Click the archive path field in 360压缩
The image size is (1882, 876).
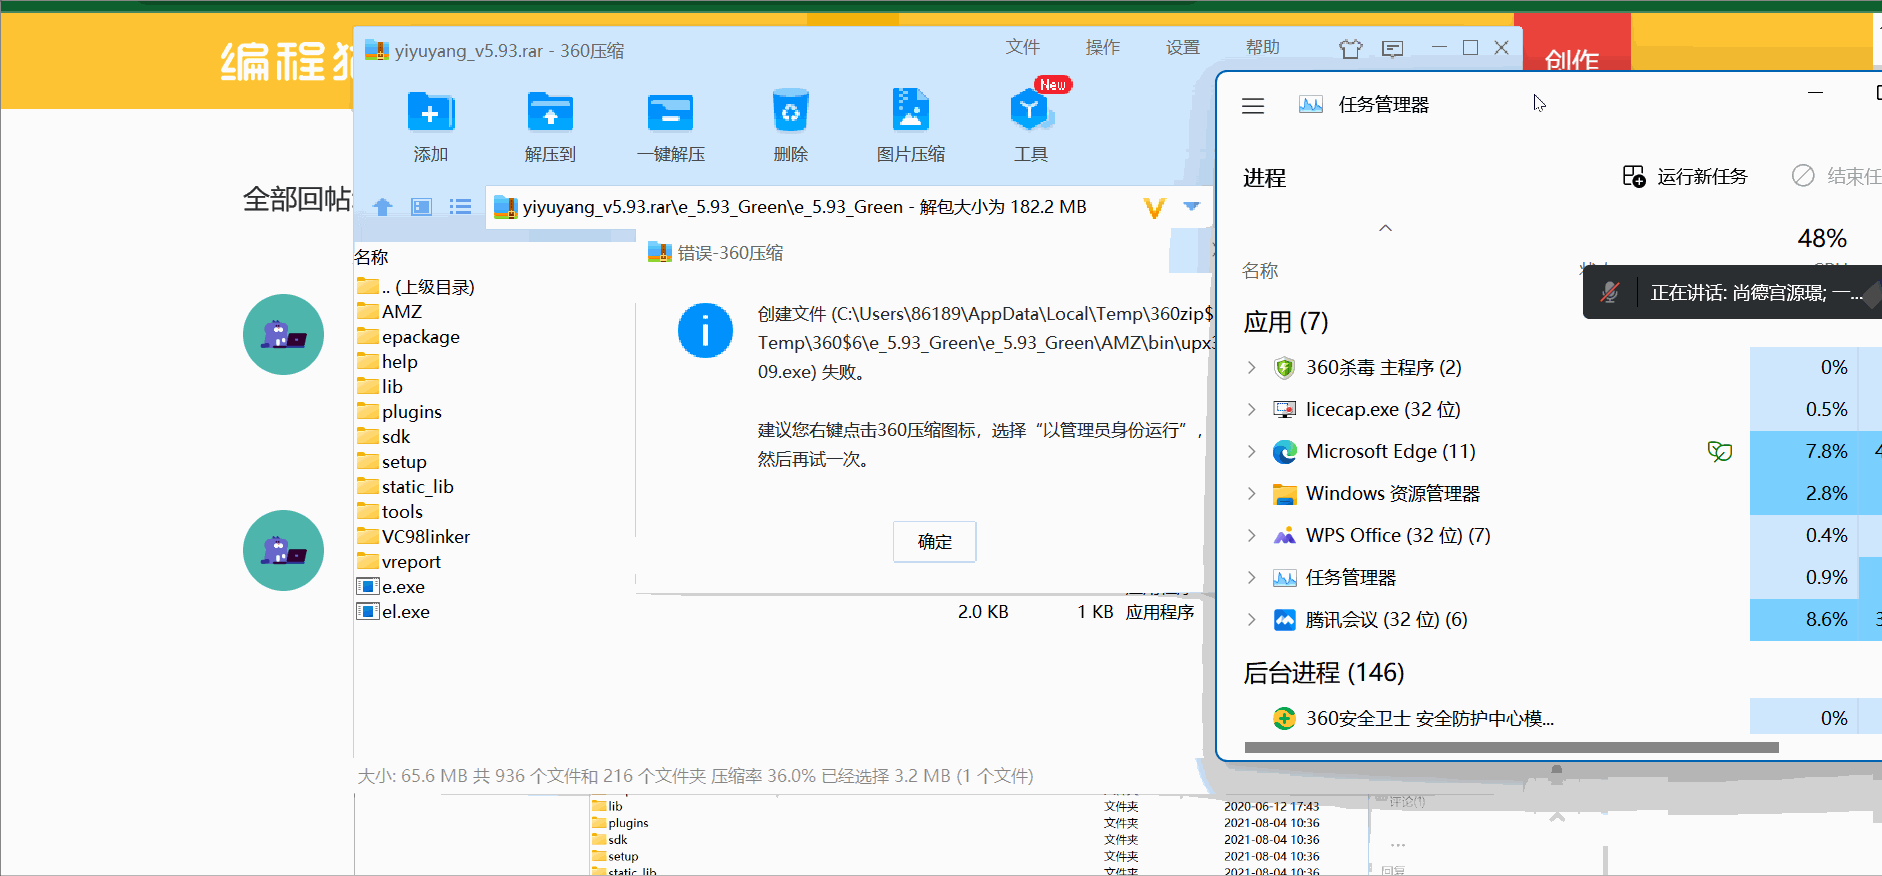(x=805, y=207)
